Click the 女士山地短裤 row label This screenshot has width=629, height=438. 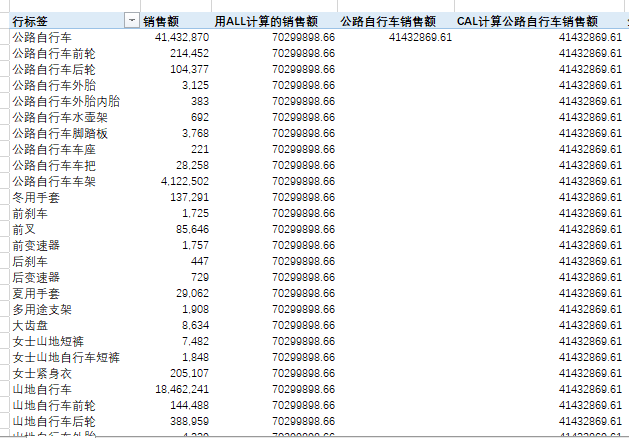48,341
